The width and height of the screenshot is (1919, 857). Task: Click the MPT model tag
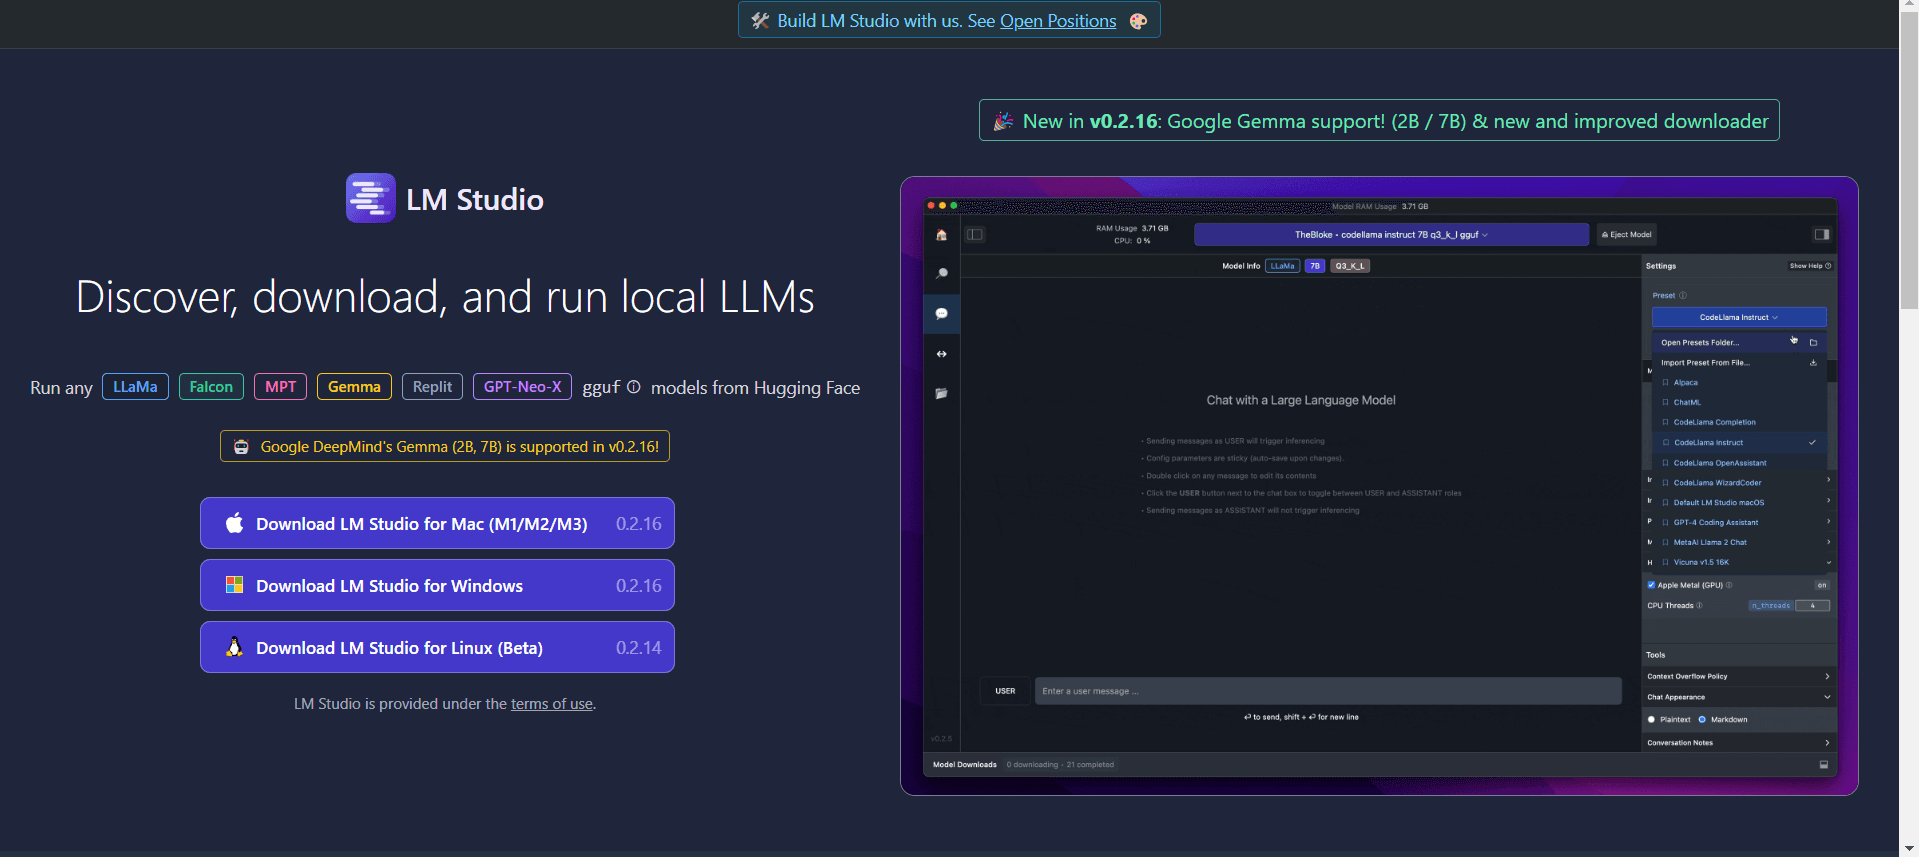(280, 387)
